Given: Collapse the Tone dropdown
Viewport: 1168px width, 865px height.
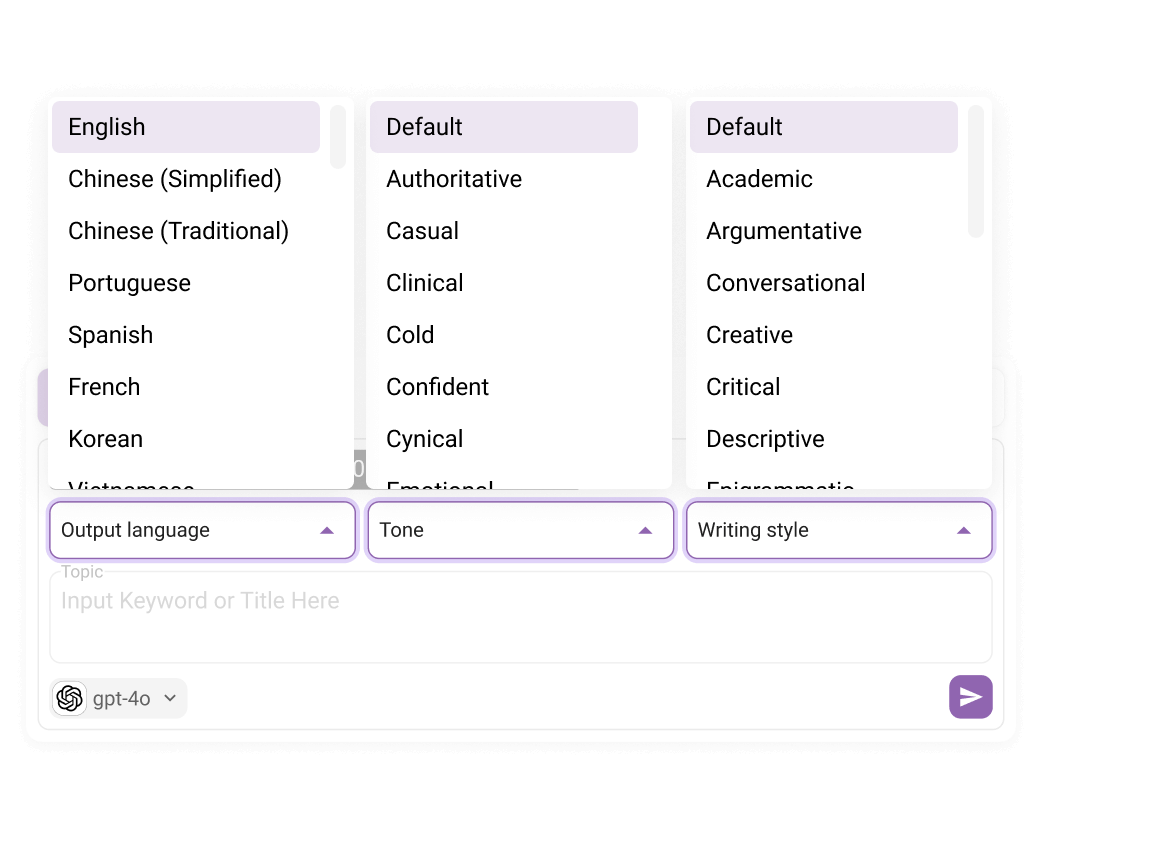Looking at the screenshot, I should pyautogui.click(x=645, y=530).
